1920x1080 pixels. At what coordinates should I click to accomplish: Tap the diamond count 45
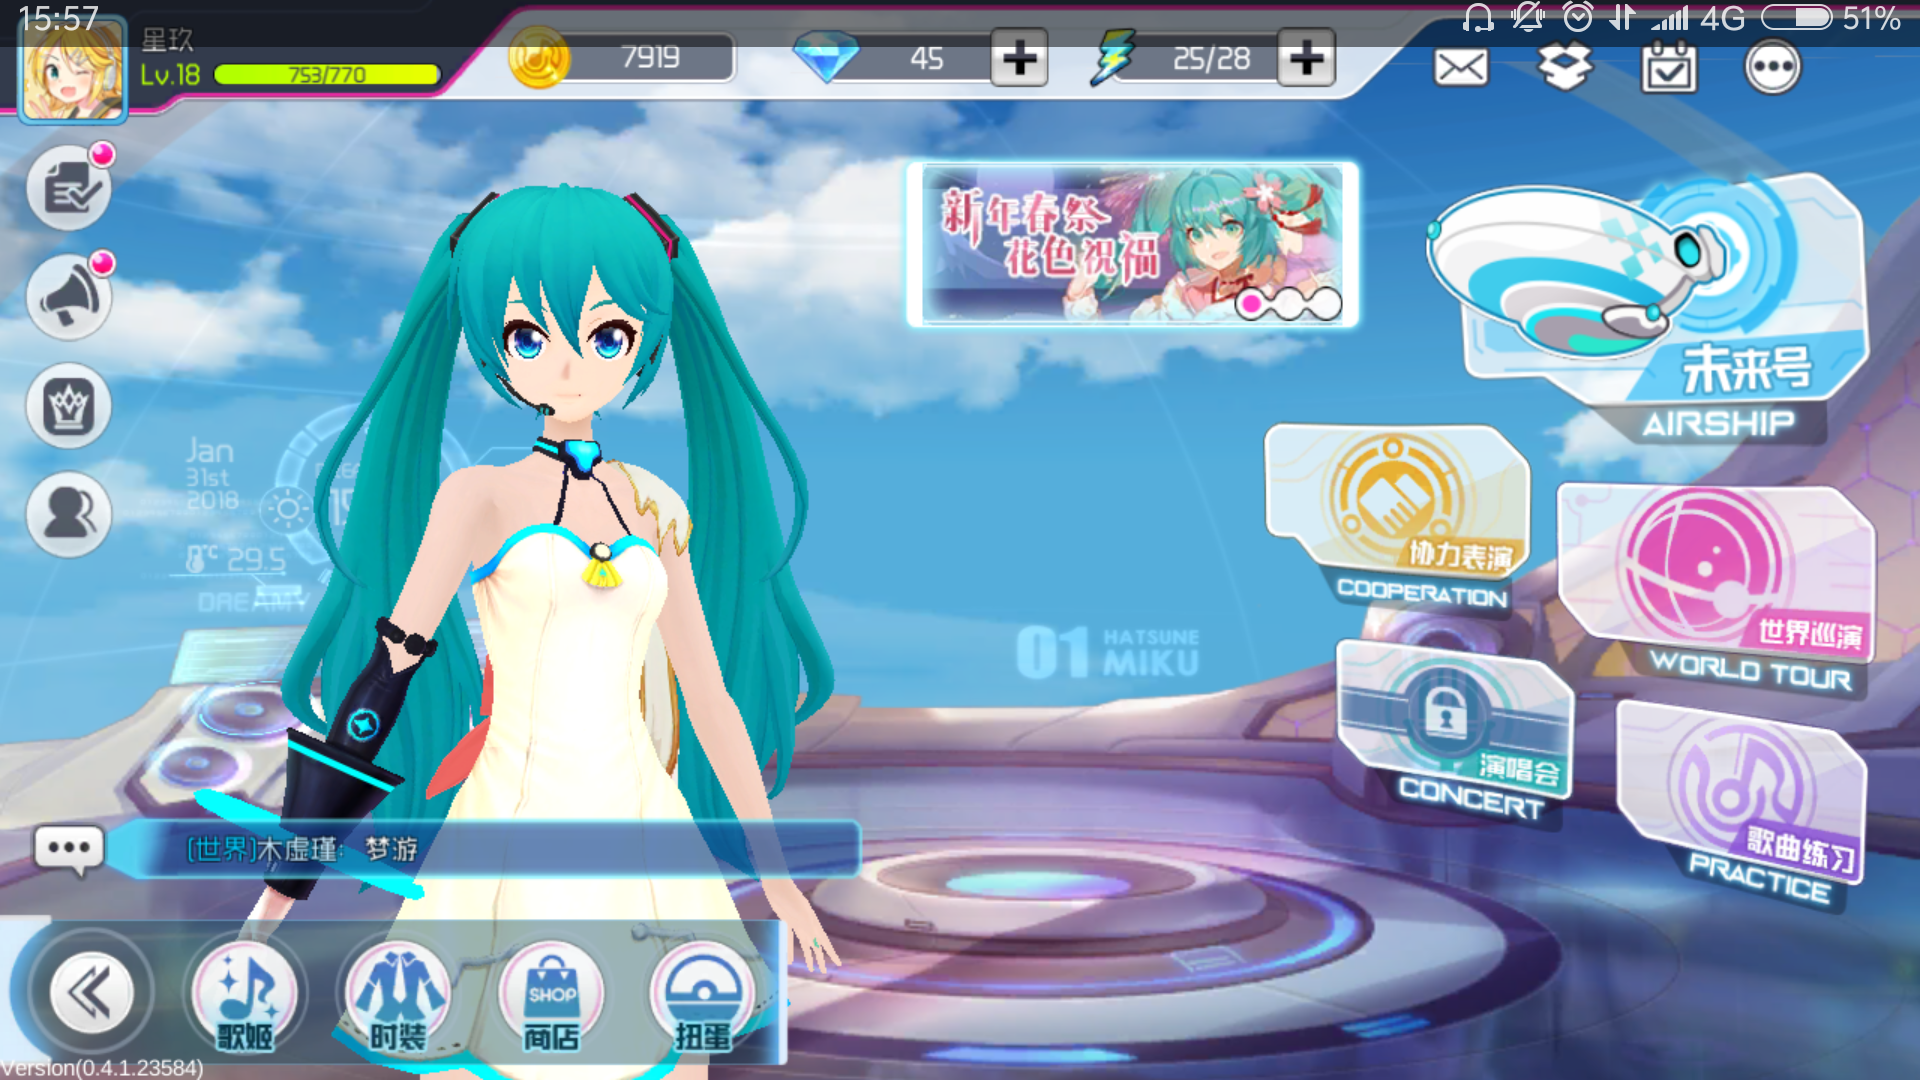point(926,58)
